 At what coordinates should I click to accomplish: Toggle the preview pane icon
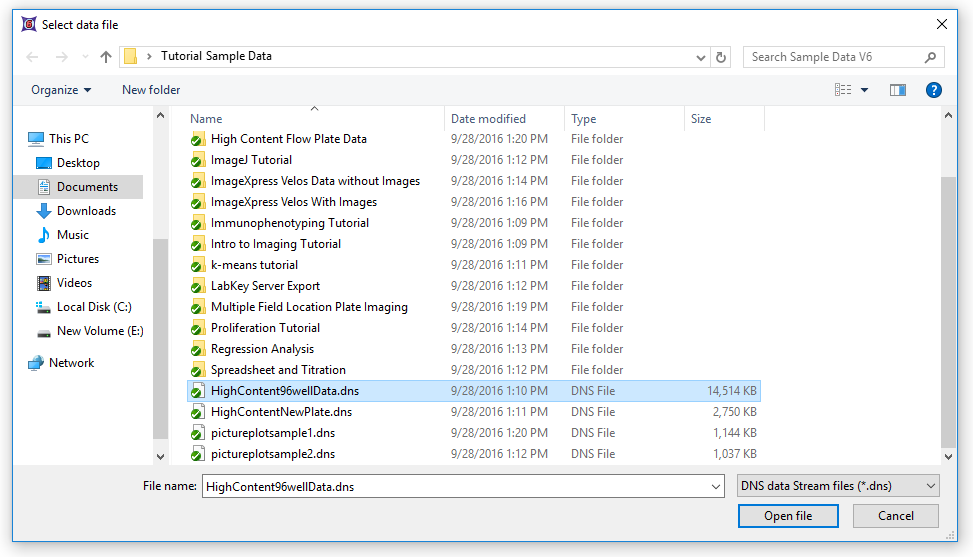pyautogui.click(x=897, y=90)
